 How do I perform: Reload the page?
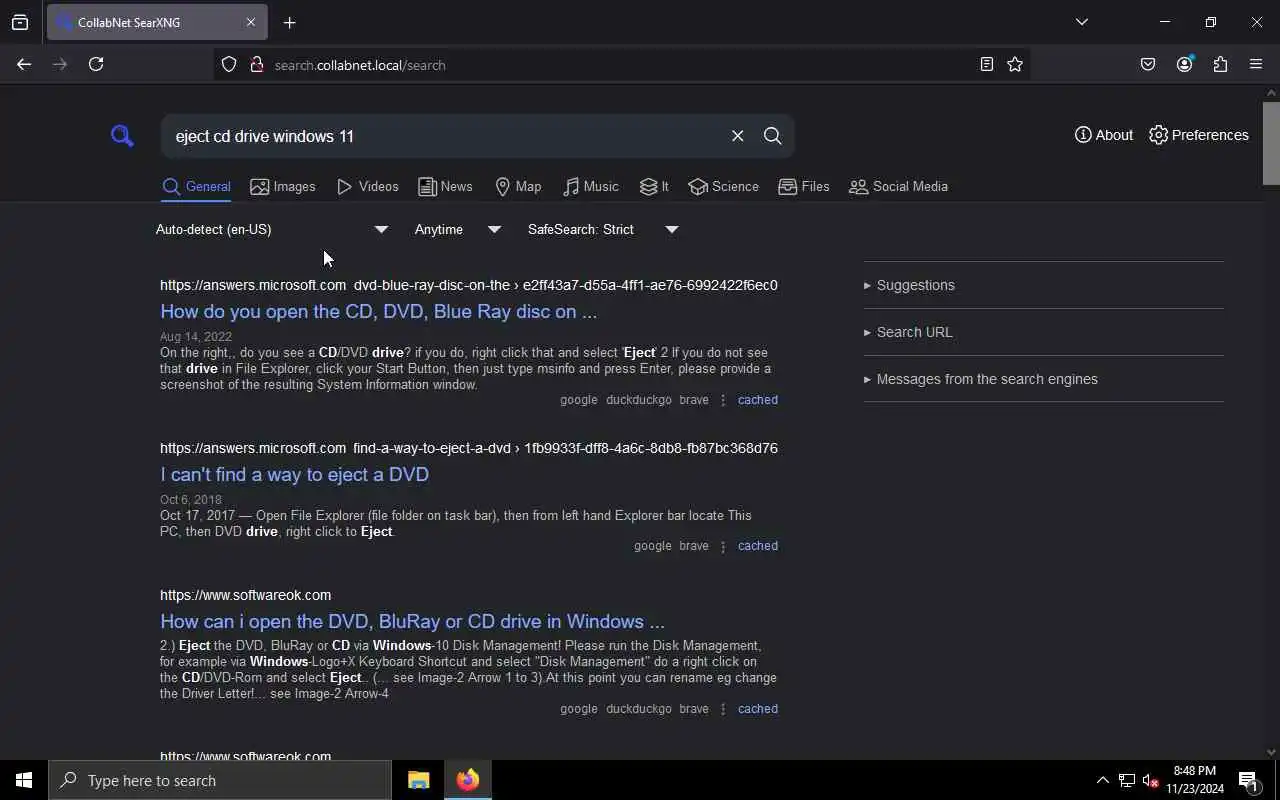96,64
